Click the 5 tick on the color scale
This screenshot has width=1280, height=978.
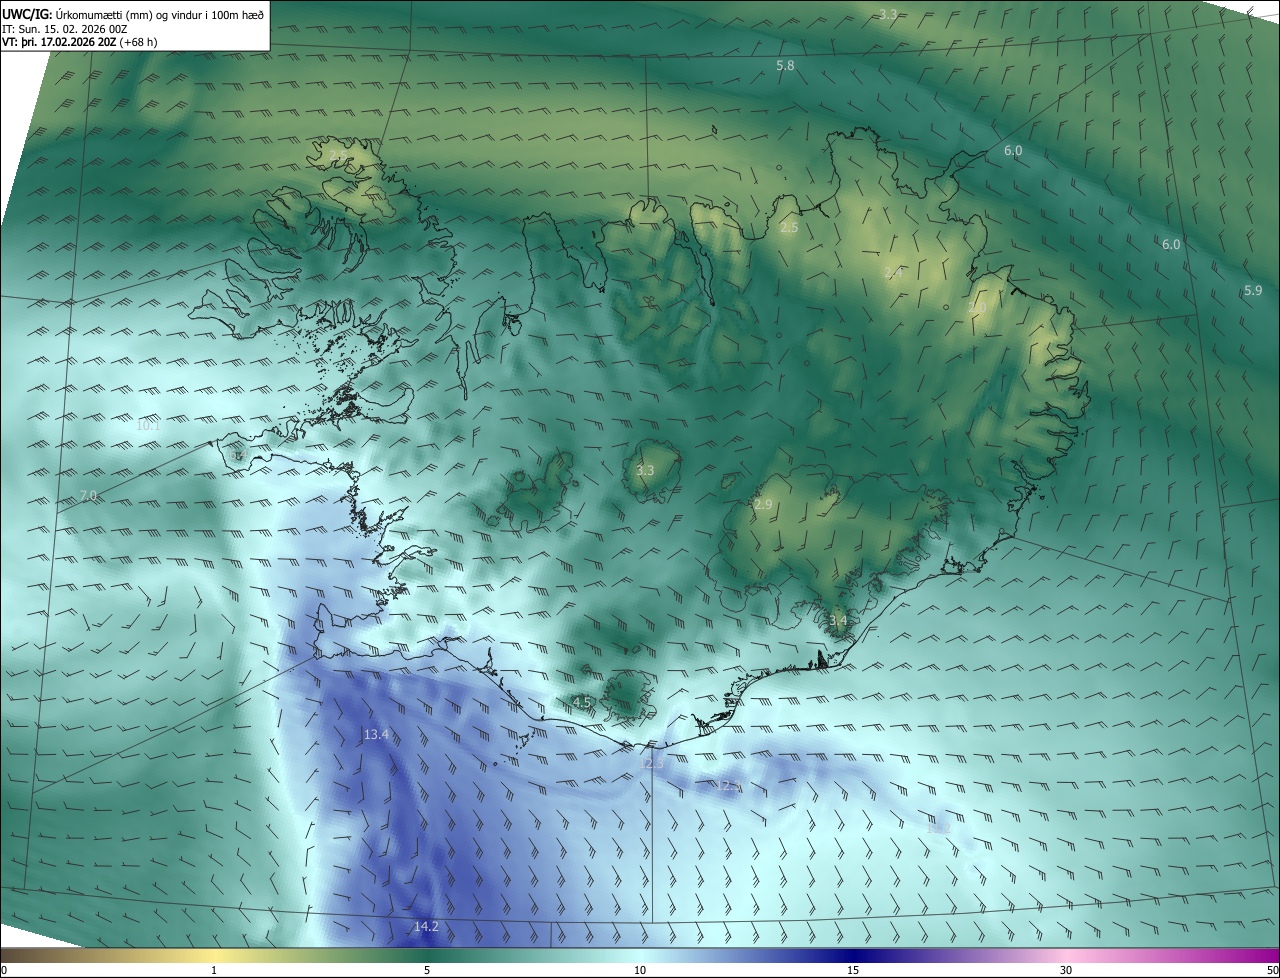427,970
